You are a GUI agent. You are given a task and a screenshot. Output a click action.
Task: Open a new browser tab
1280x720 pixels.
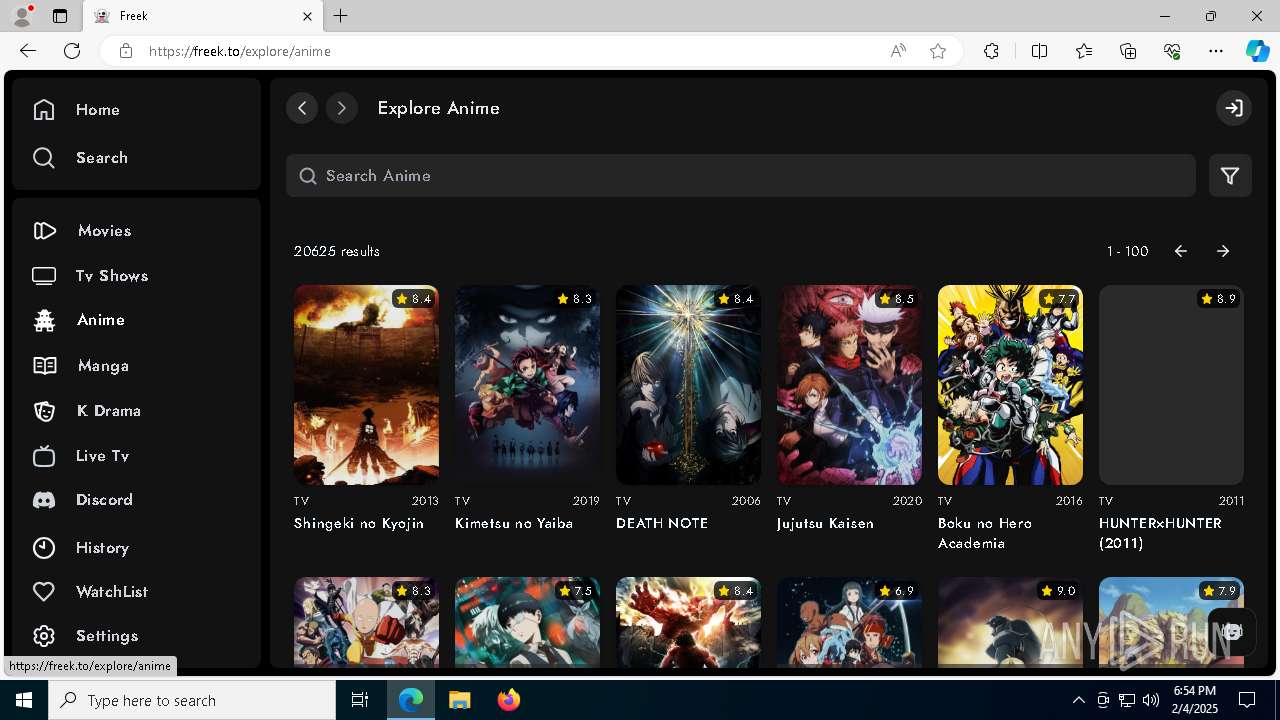(x=341, y=16)
